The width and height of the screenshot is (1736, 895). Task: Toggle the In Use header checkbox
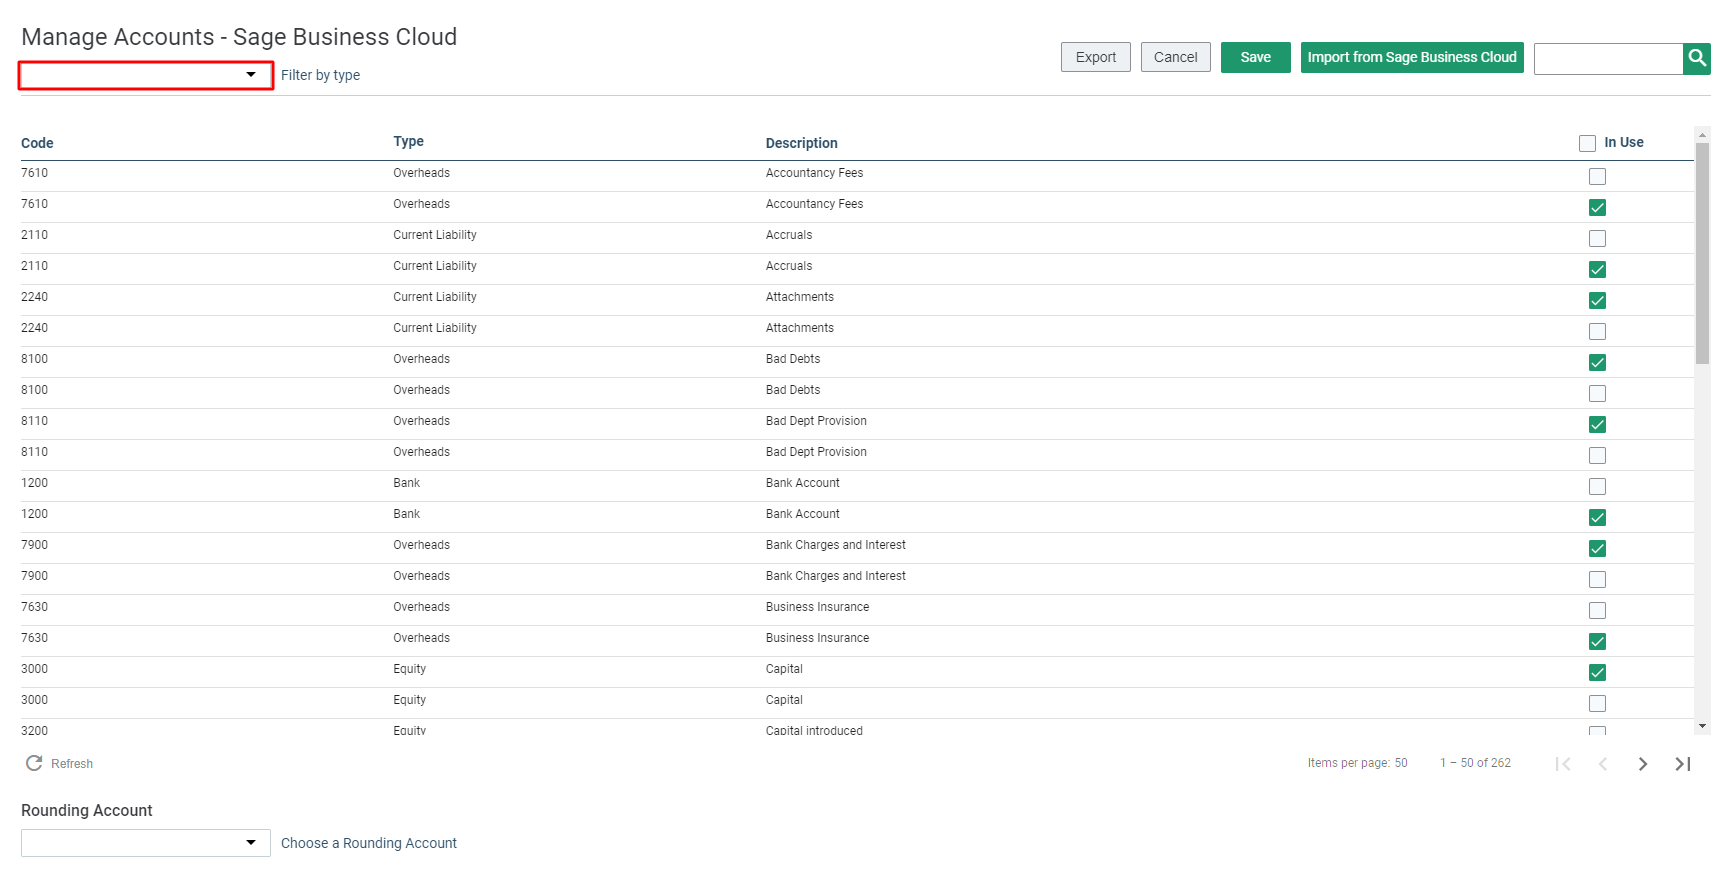pyautogui.click(x=1587, y=143)
